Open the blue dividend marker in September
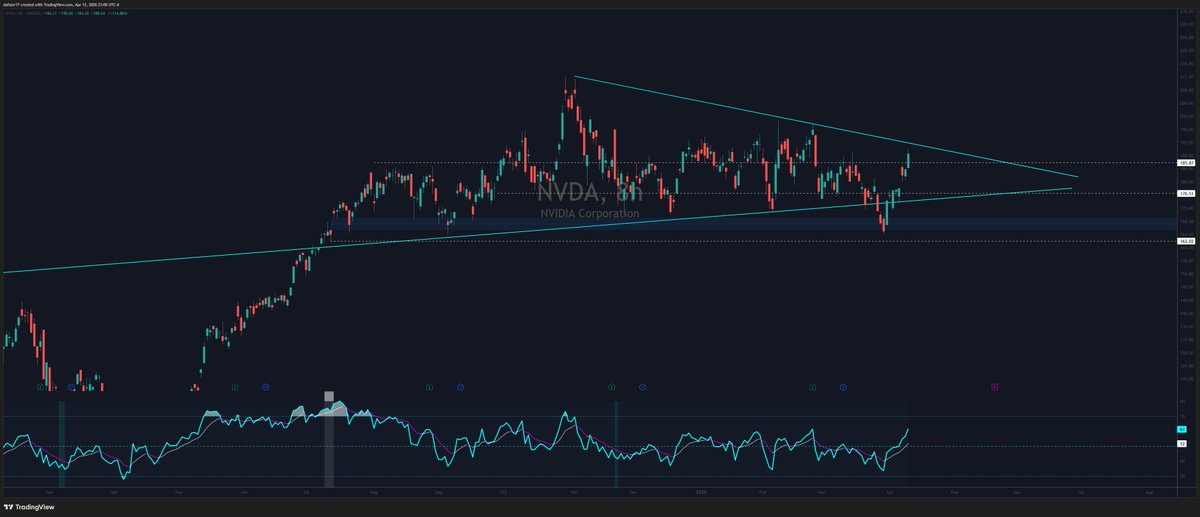The width and height of the screenshot is (1200, 517). 460,385
